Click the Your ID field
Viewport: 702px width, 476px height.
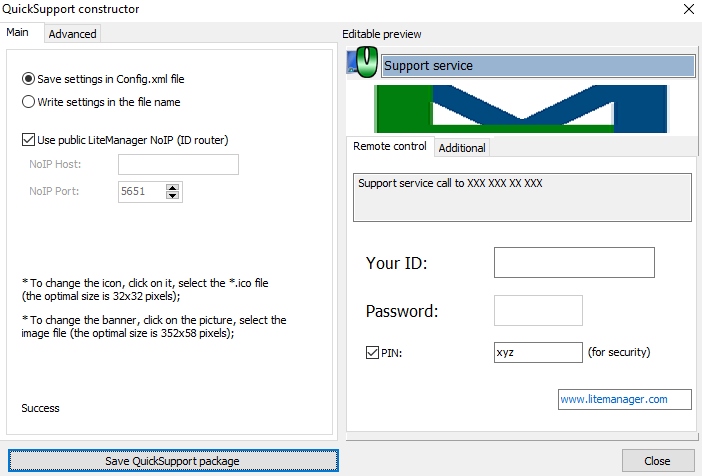pos(574,262)
